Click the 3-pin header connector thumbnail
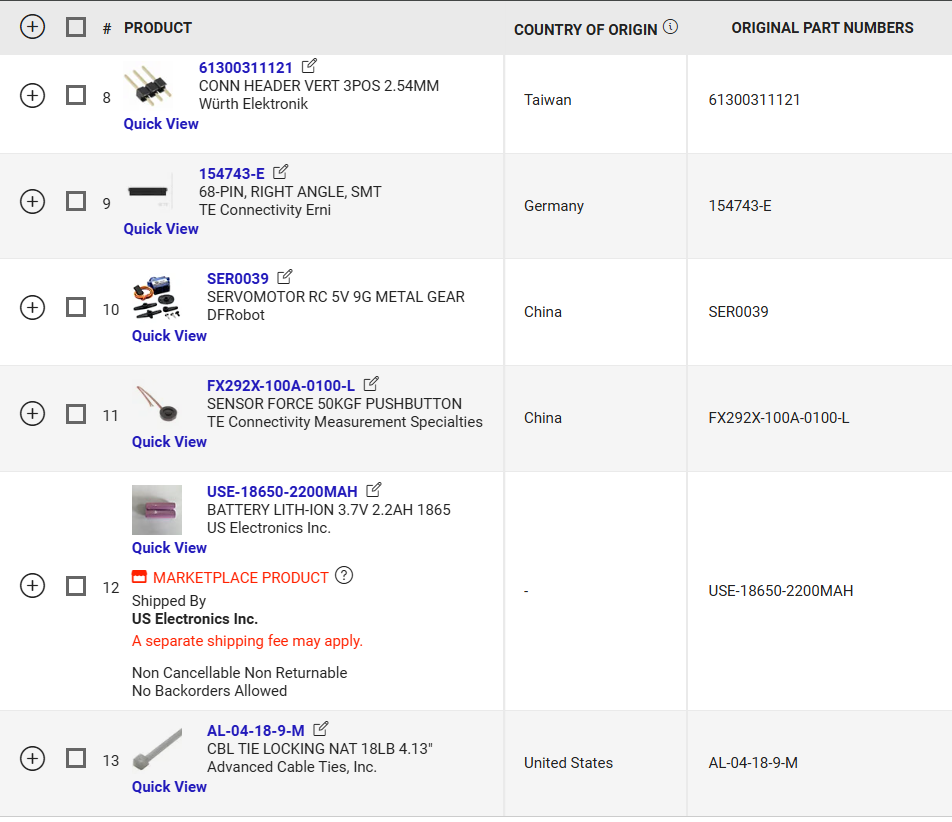The image size is (952, 822). (148, 87)
